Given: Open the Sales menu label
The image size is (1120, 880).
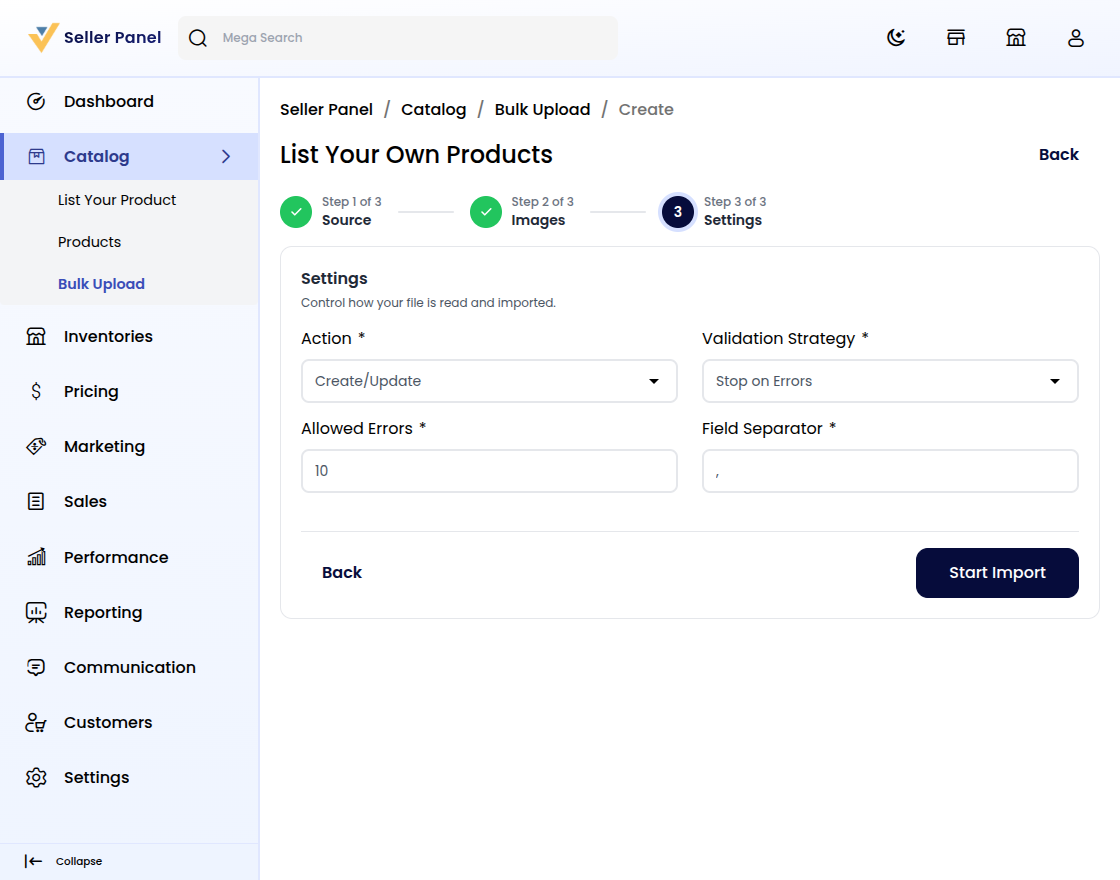Looking at the screenshot, I should [x=85, y=501].
